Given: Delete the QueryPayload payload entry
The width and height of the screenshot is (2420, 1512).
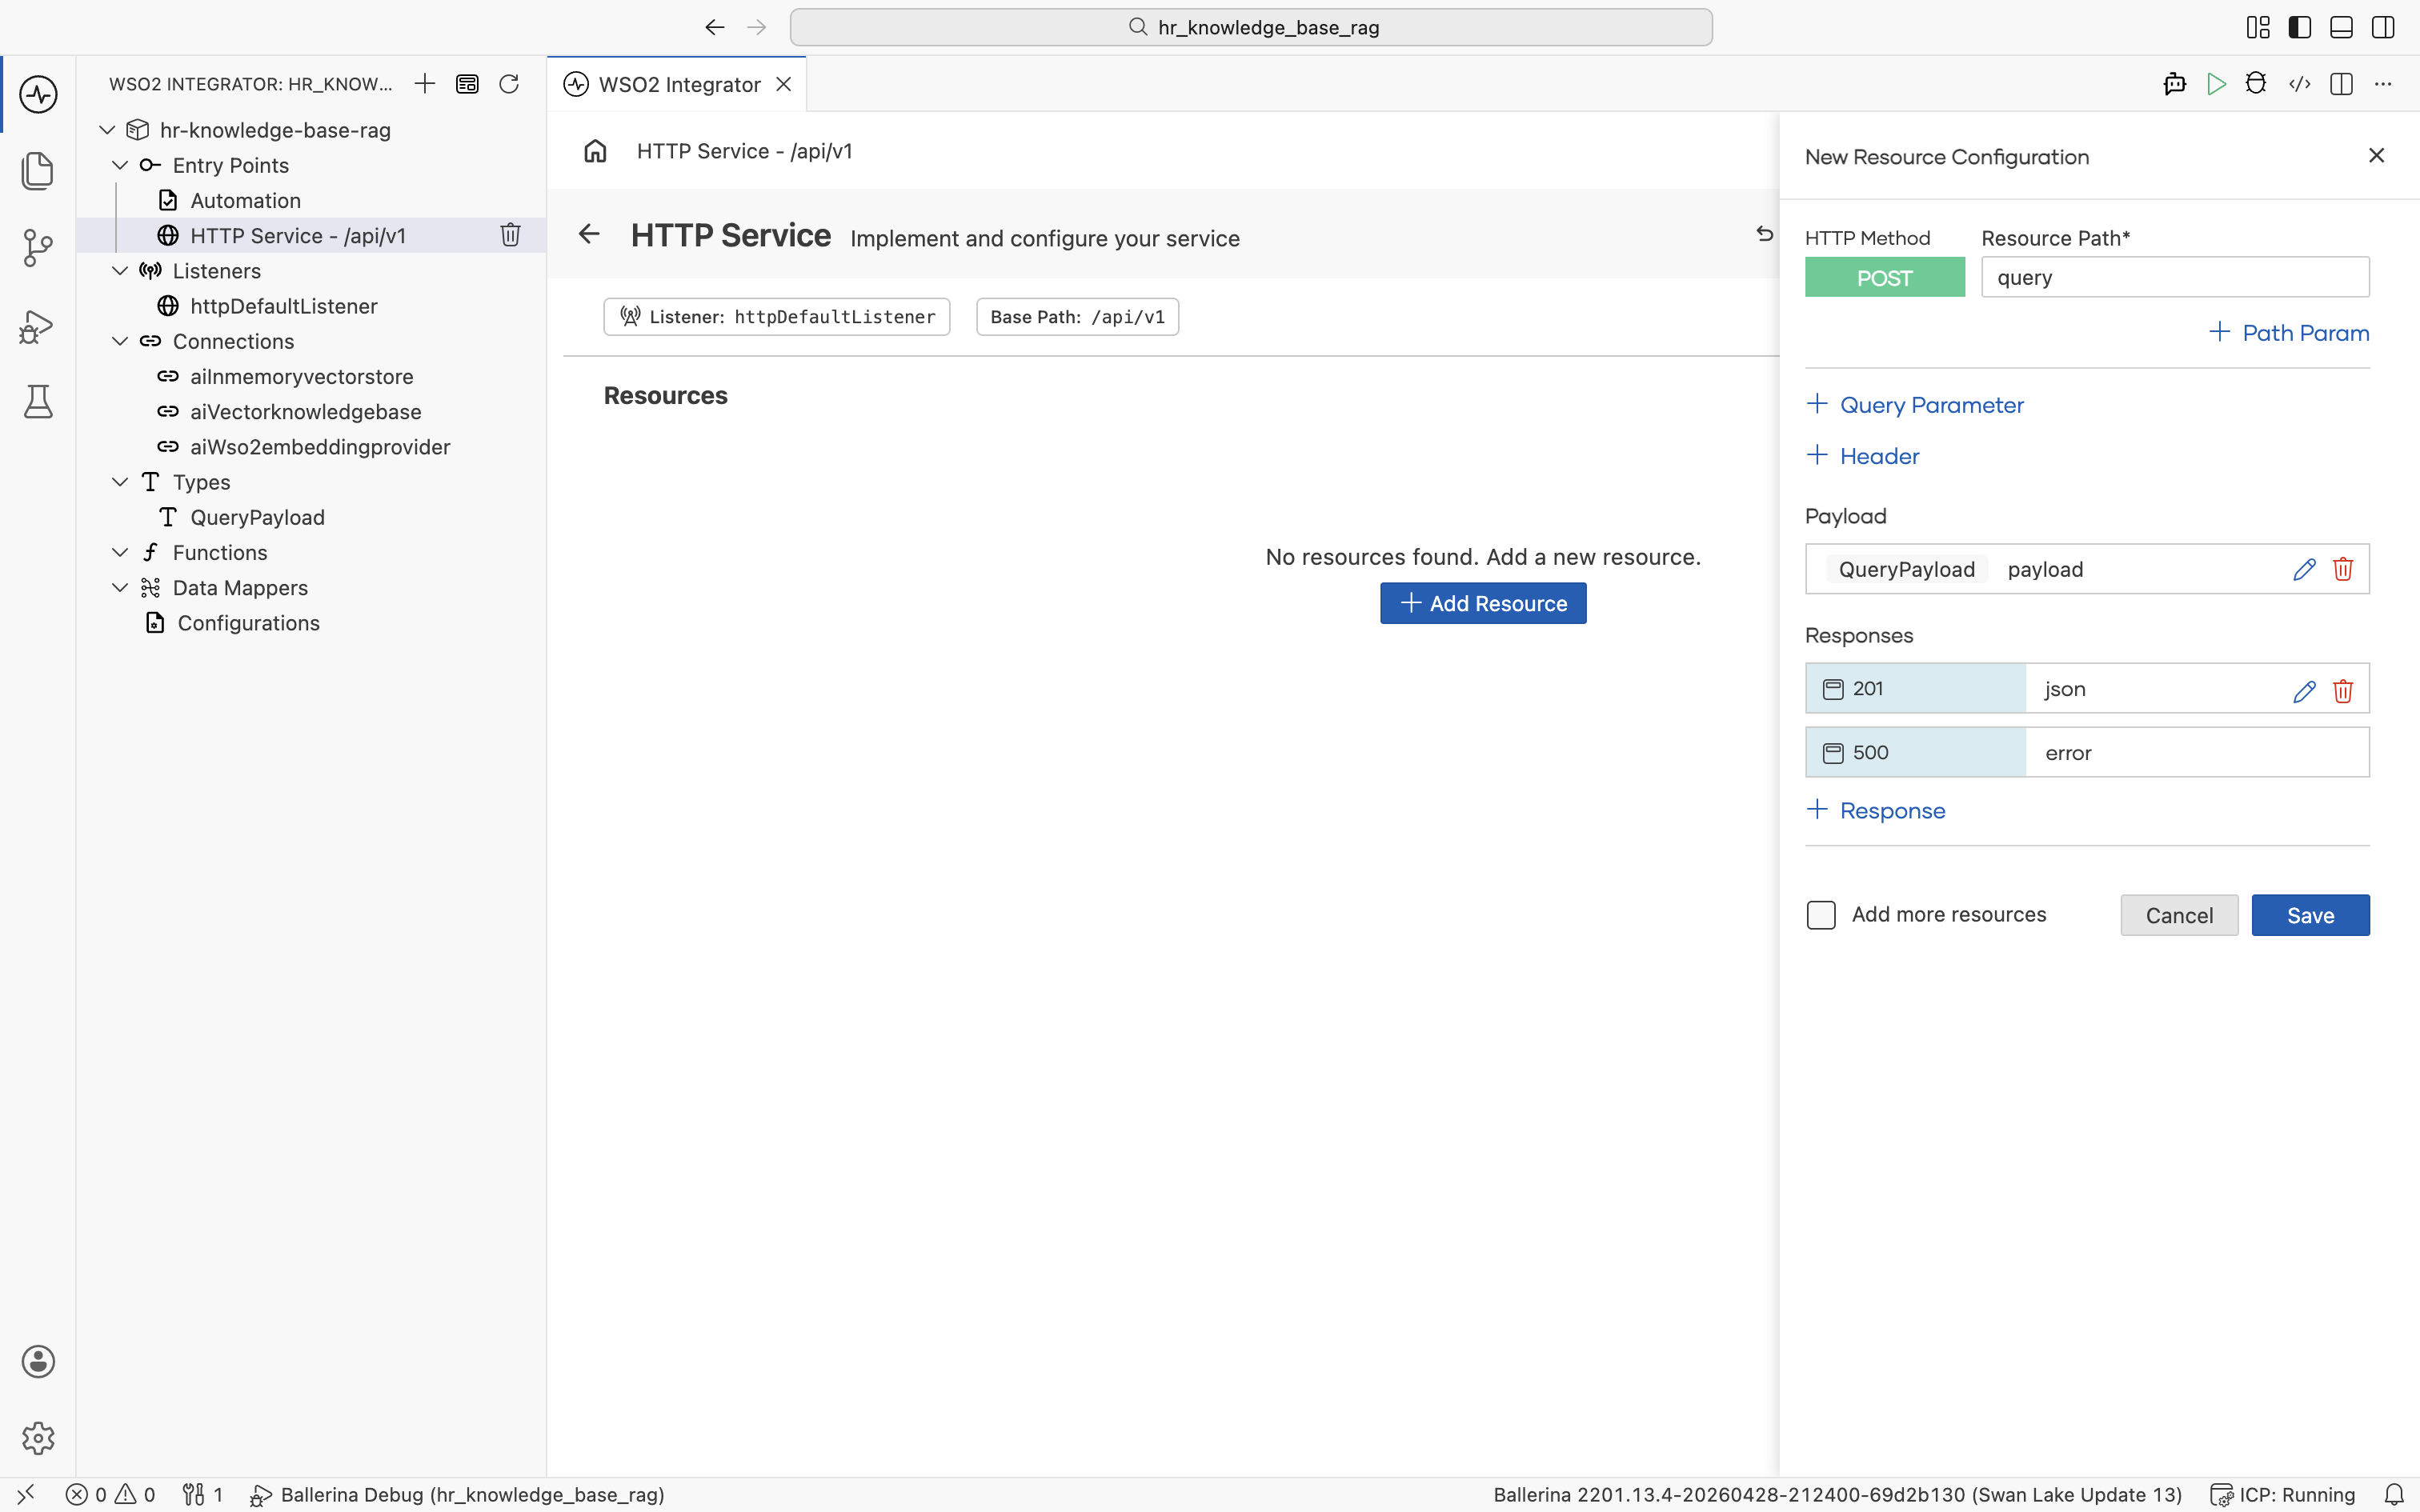Looking at the screenshot, I should pos(2343,569).
